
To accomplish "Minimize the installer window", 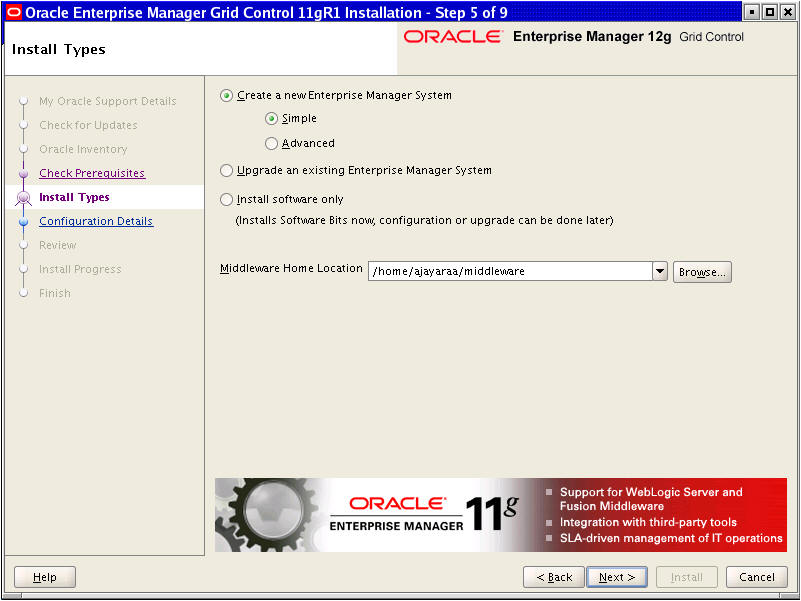I will [751, 12].
